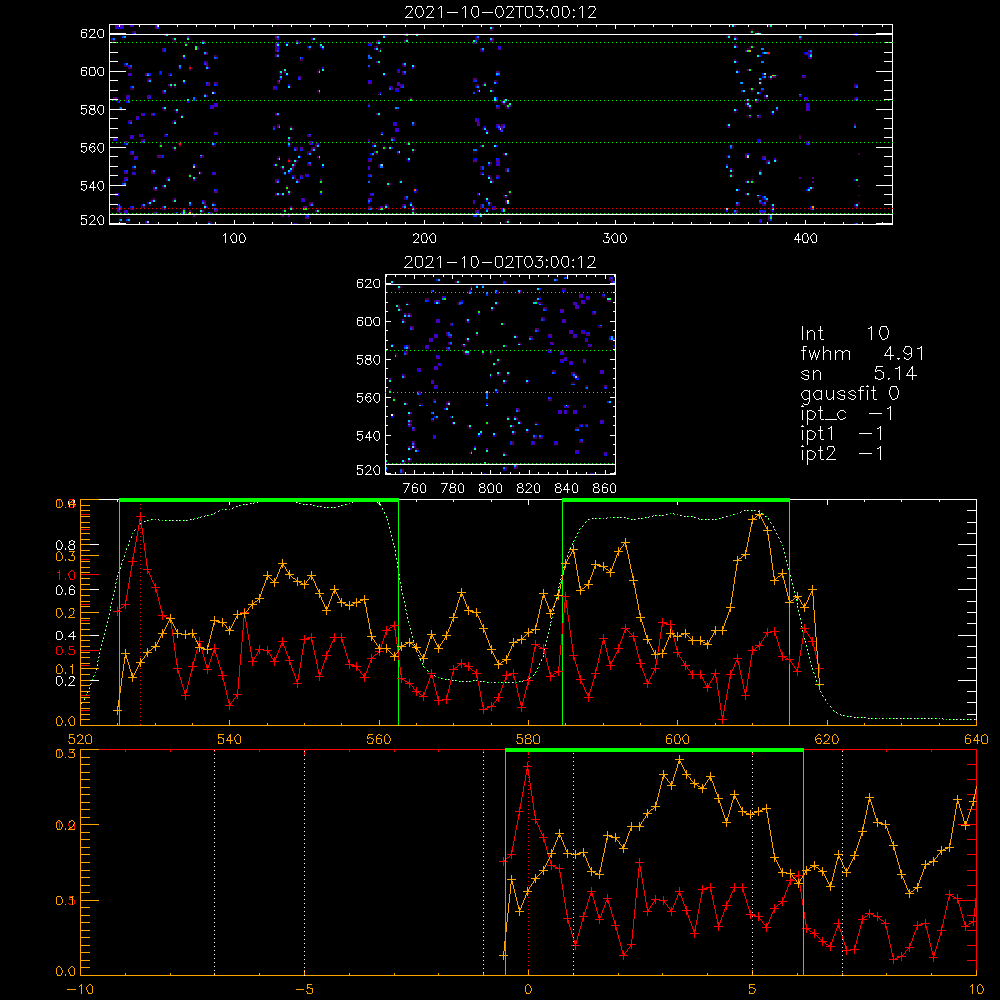The width and height of the screenshot is (1000, 1000).
Task: Click x-axis label -5 on the bottom plot
Action: click(x=305, y=990)
